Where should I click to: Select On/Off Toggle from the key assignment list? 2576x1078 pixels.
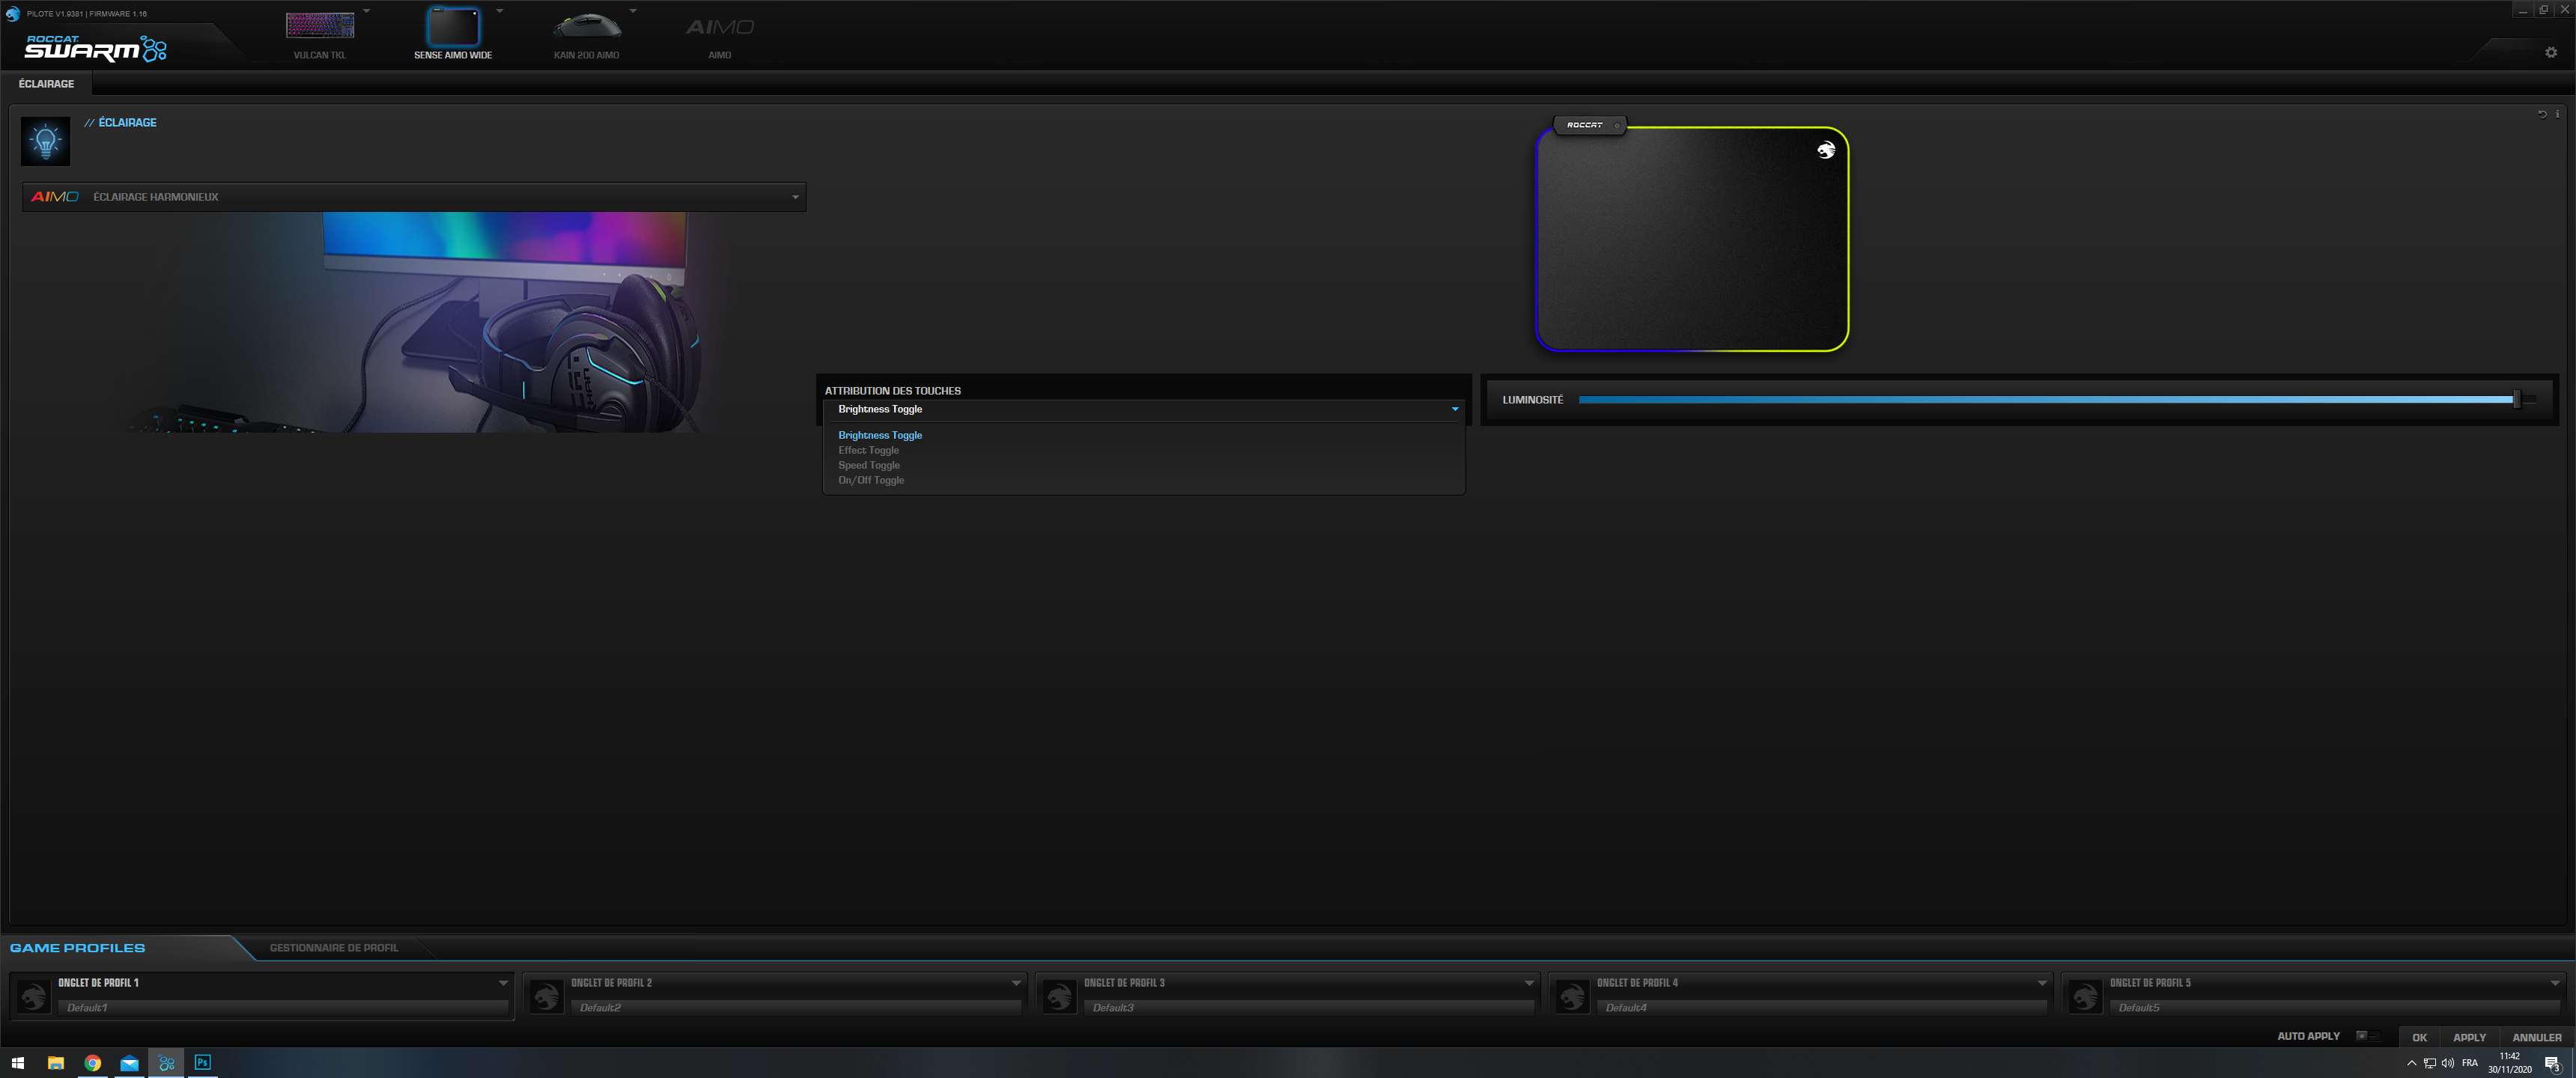[x=870, y=480]
